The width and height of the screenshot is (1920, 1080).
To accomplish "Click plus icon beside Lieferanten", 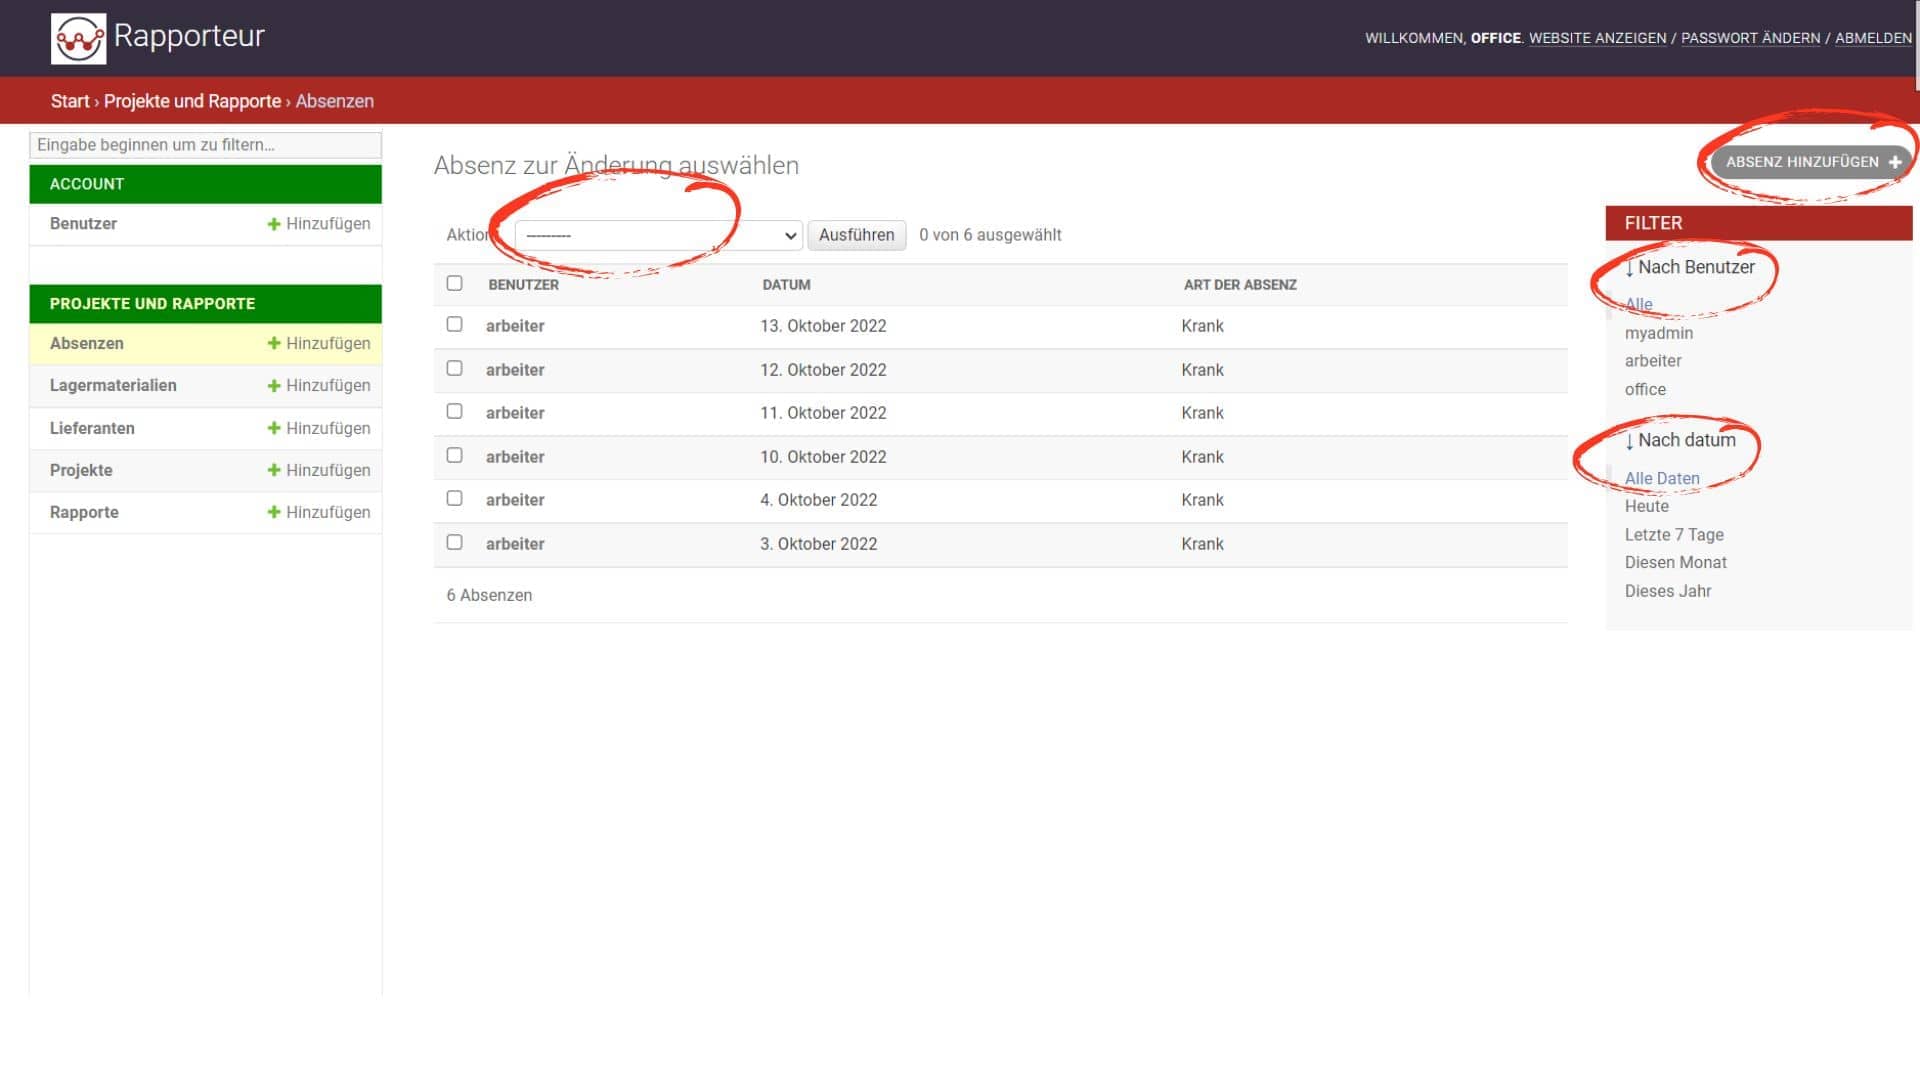I will tap(274, 428).
